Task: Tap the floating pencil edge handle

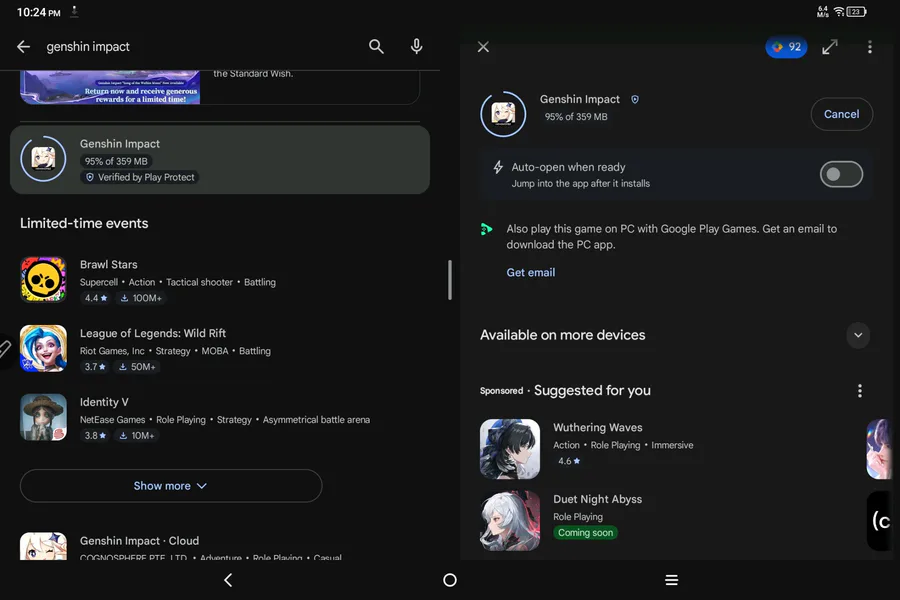Action: [x=5, y=349]
